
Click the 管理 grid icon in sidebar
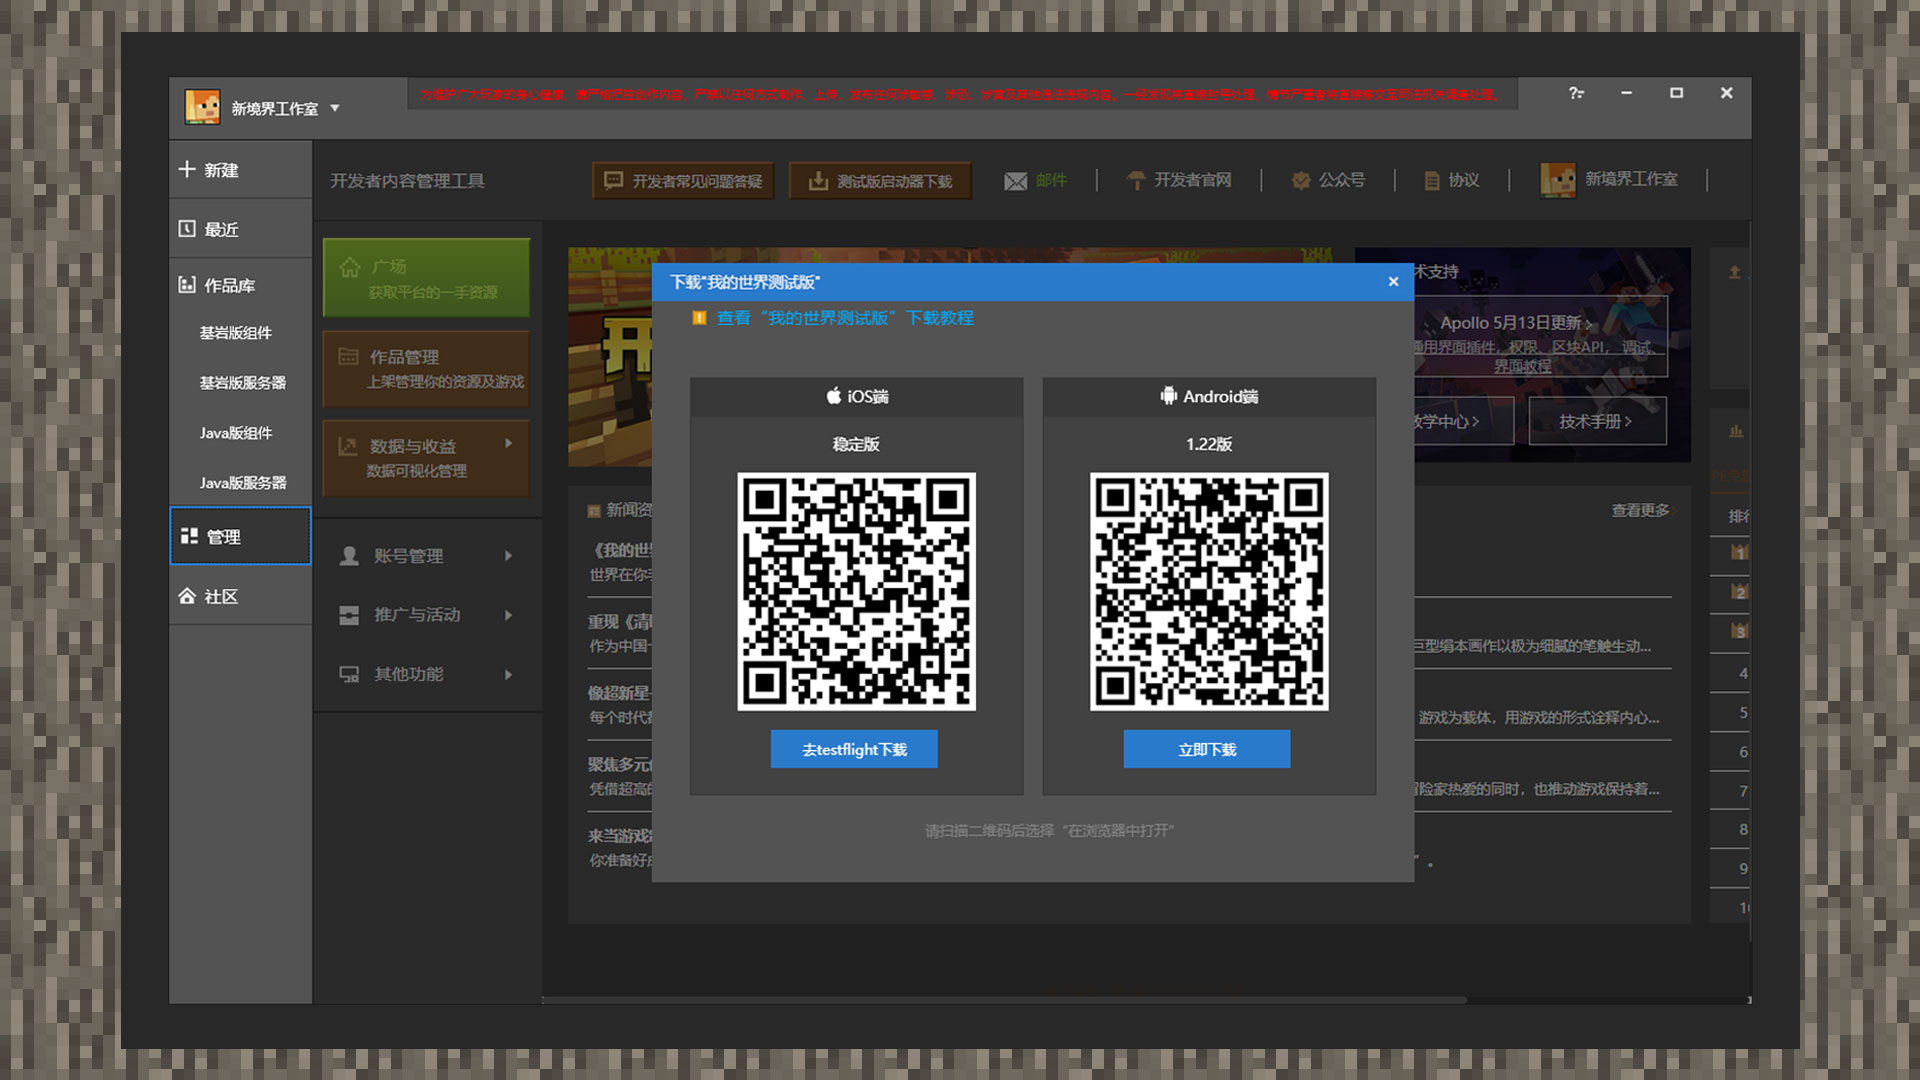click(x=189, y=536)
